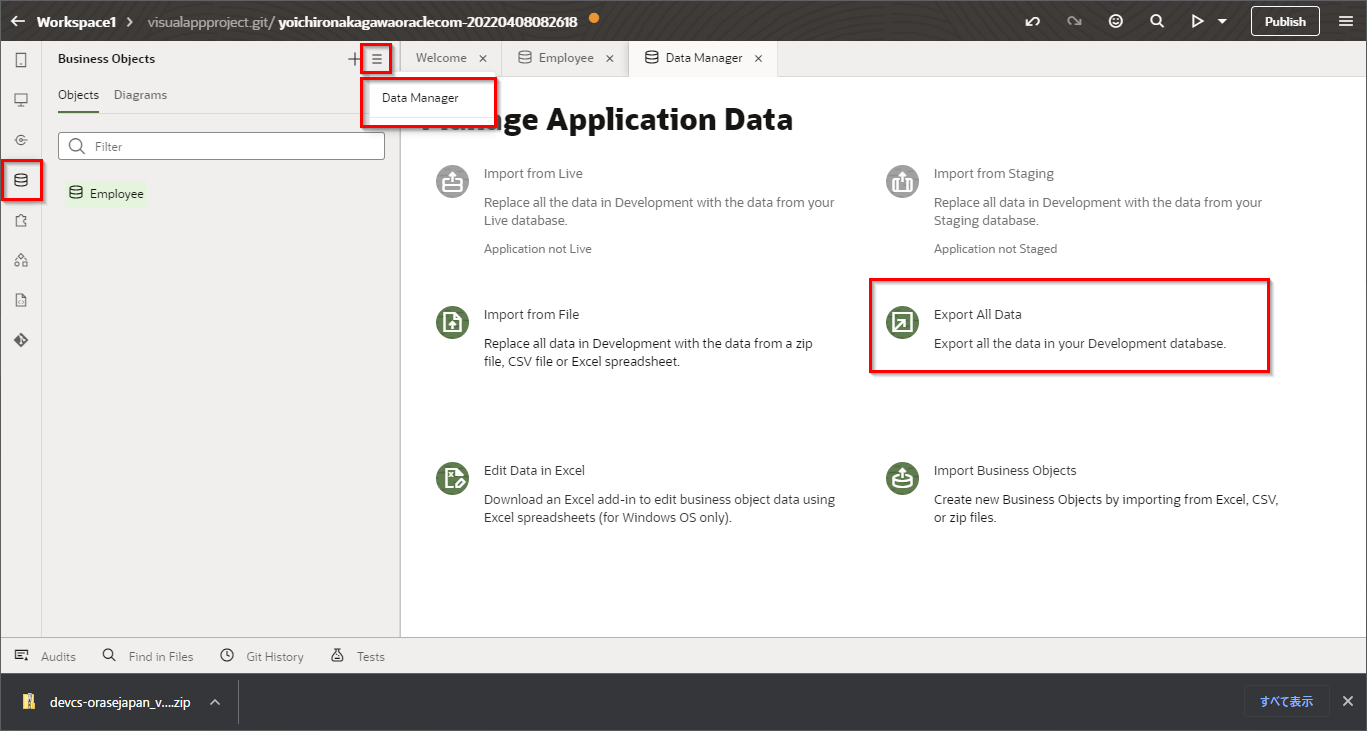
Task: Click the plus icon to add business object
Action: click(354, 59)
